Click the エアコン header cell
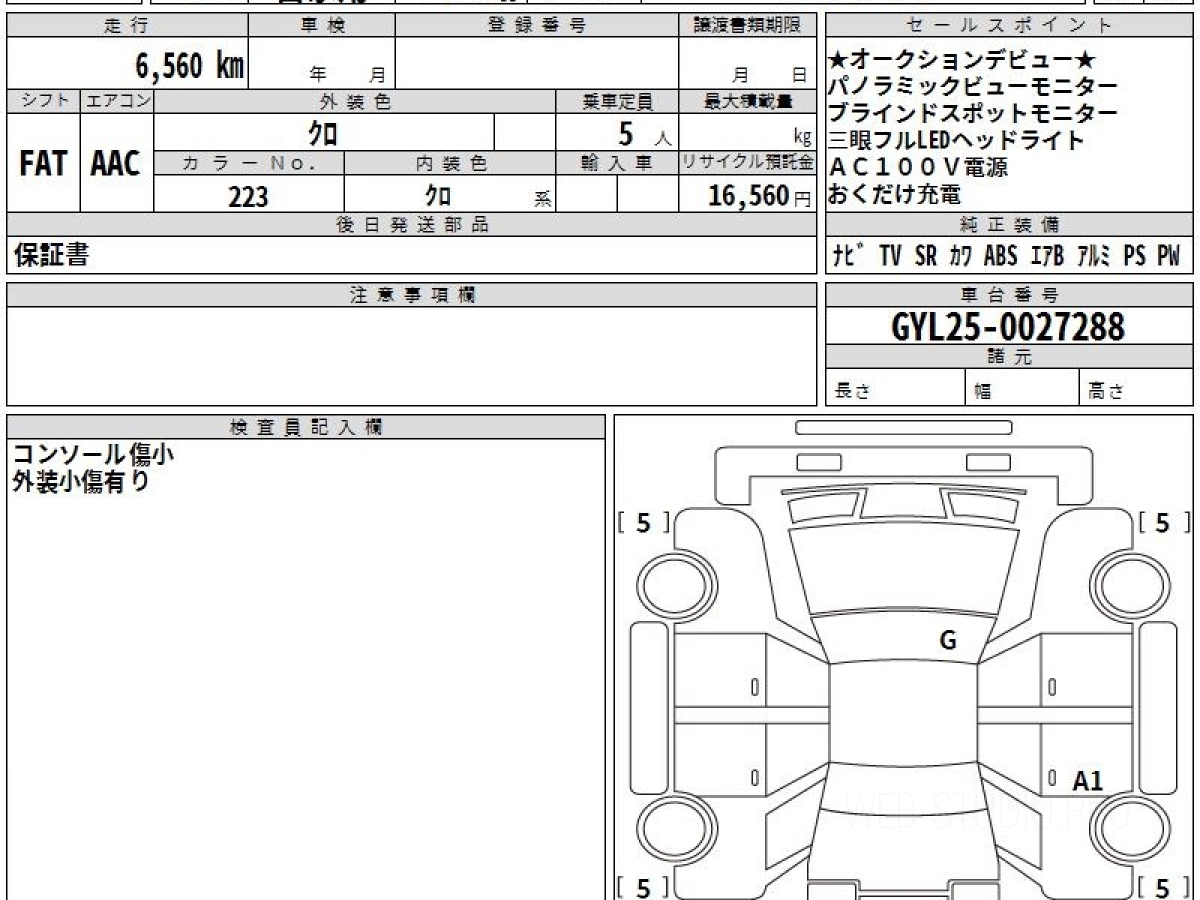 [117, 101]
